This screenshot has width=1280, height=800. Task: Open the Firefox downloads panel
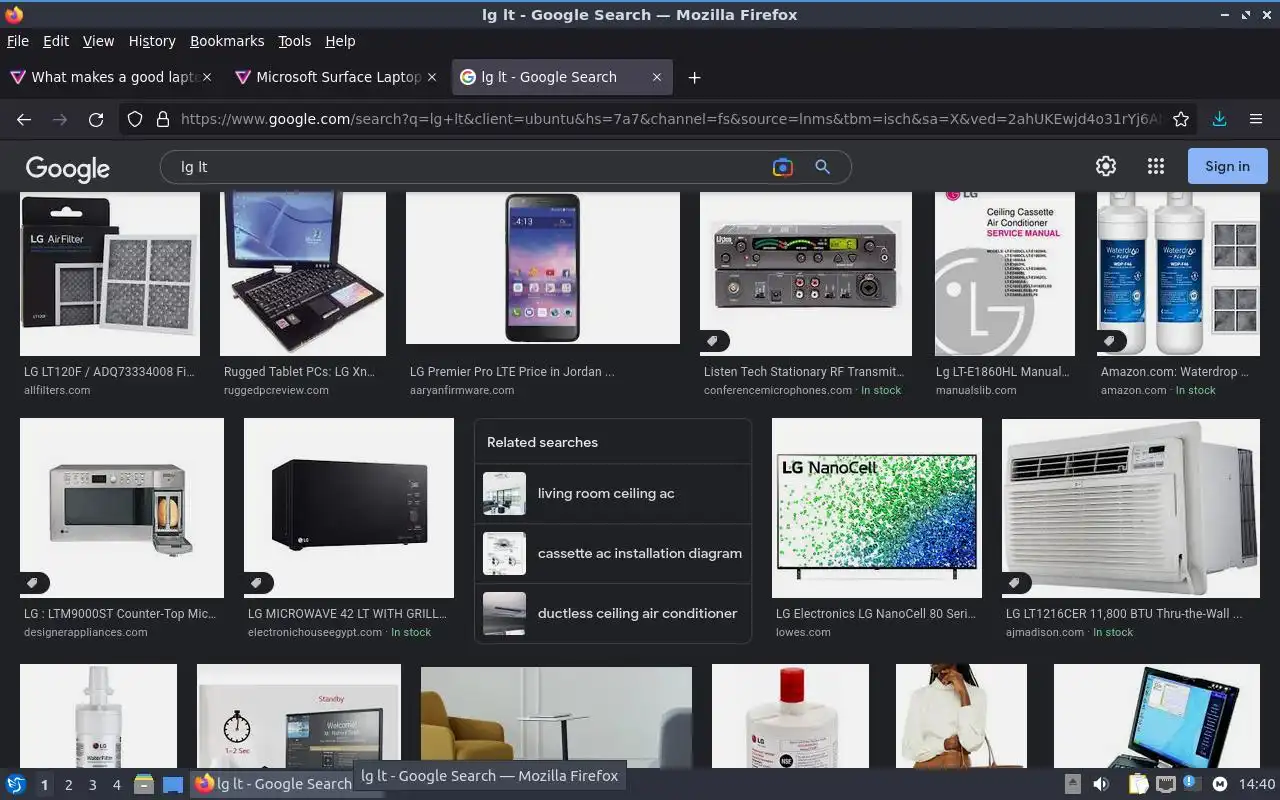click(1219, 119)
